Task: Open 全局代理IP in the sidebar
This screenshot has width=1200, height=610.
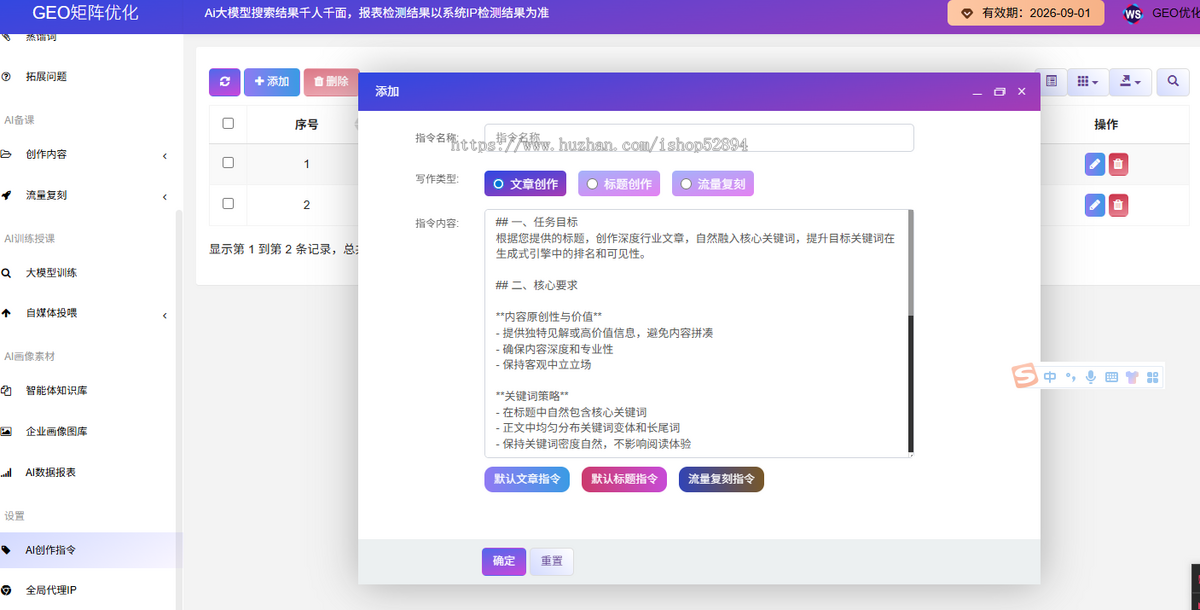Action: (x=51, y=590)
